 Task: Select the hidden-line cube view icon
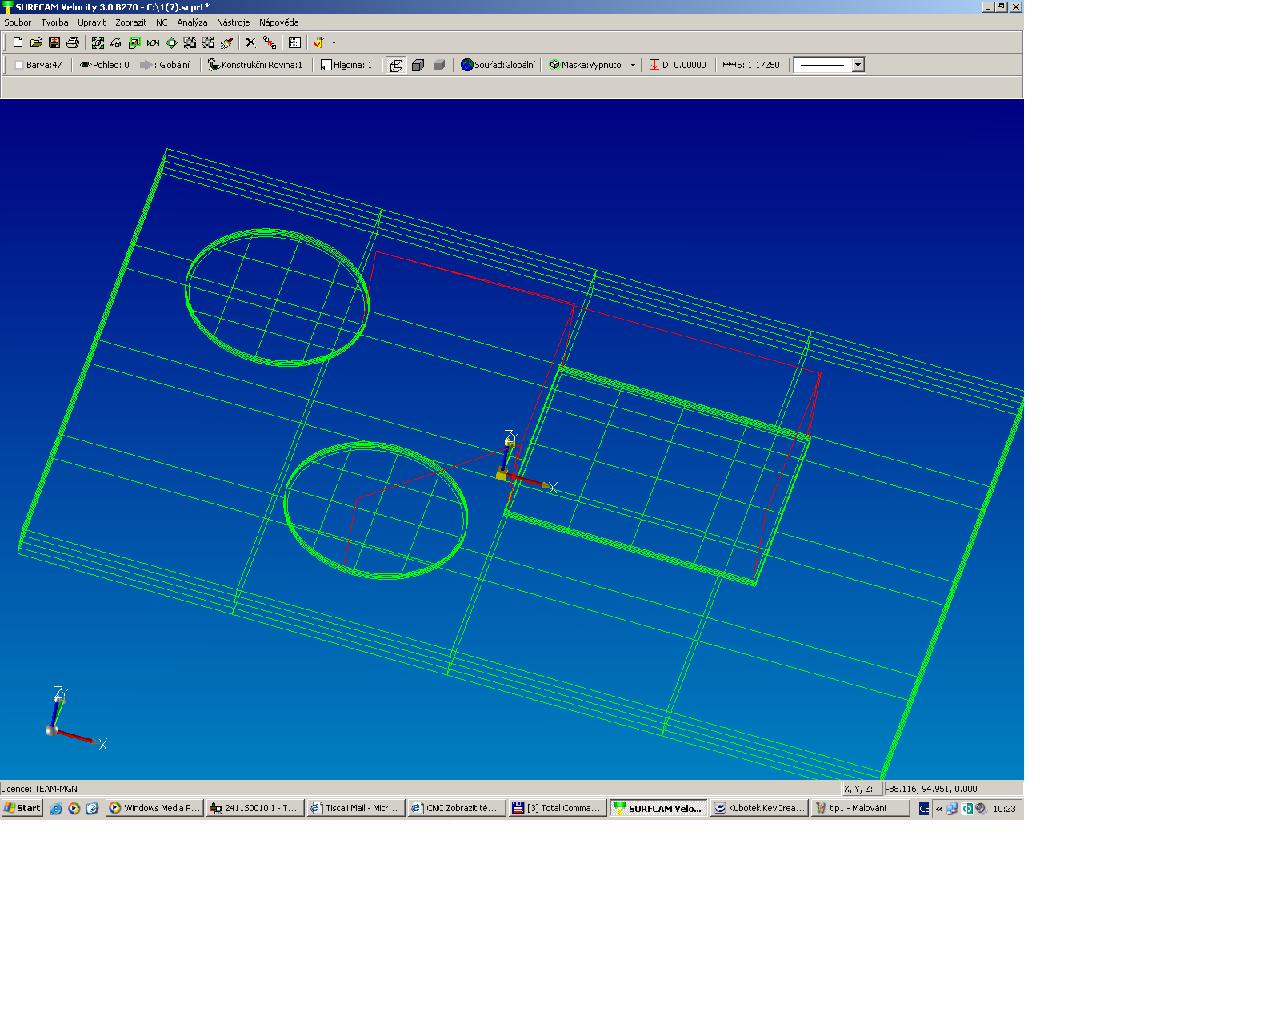click(417, 65)
